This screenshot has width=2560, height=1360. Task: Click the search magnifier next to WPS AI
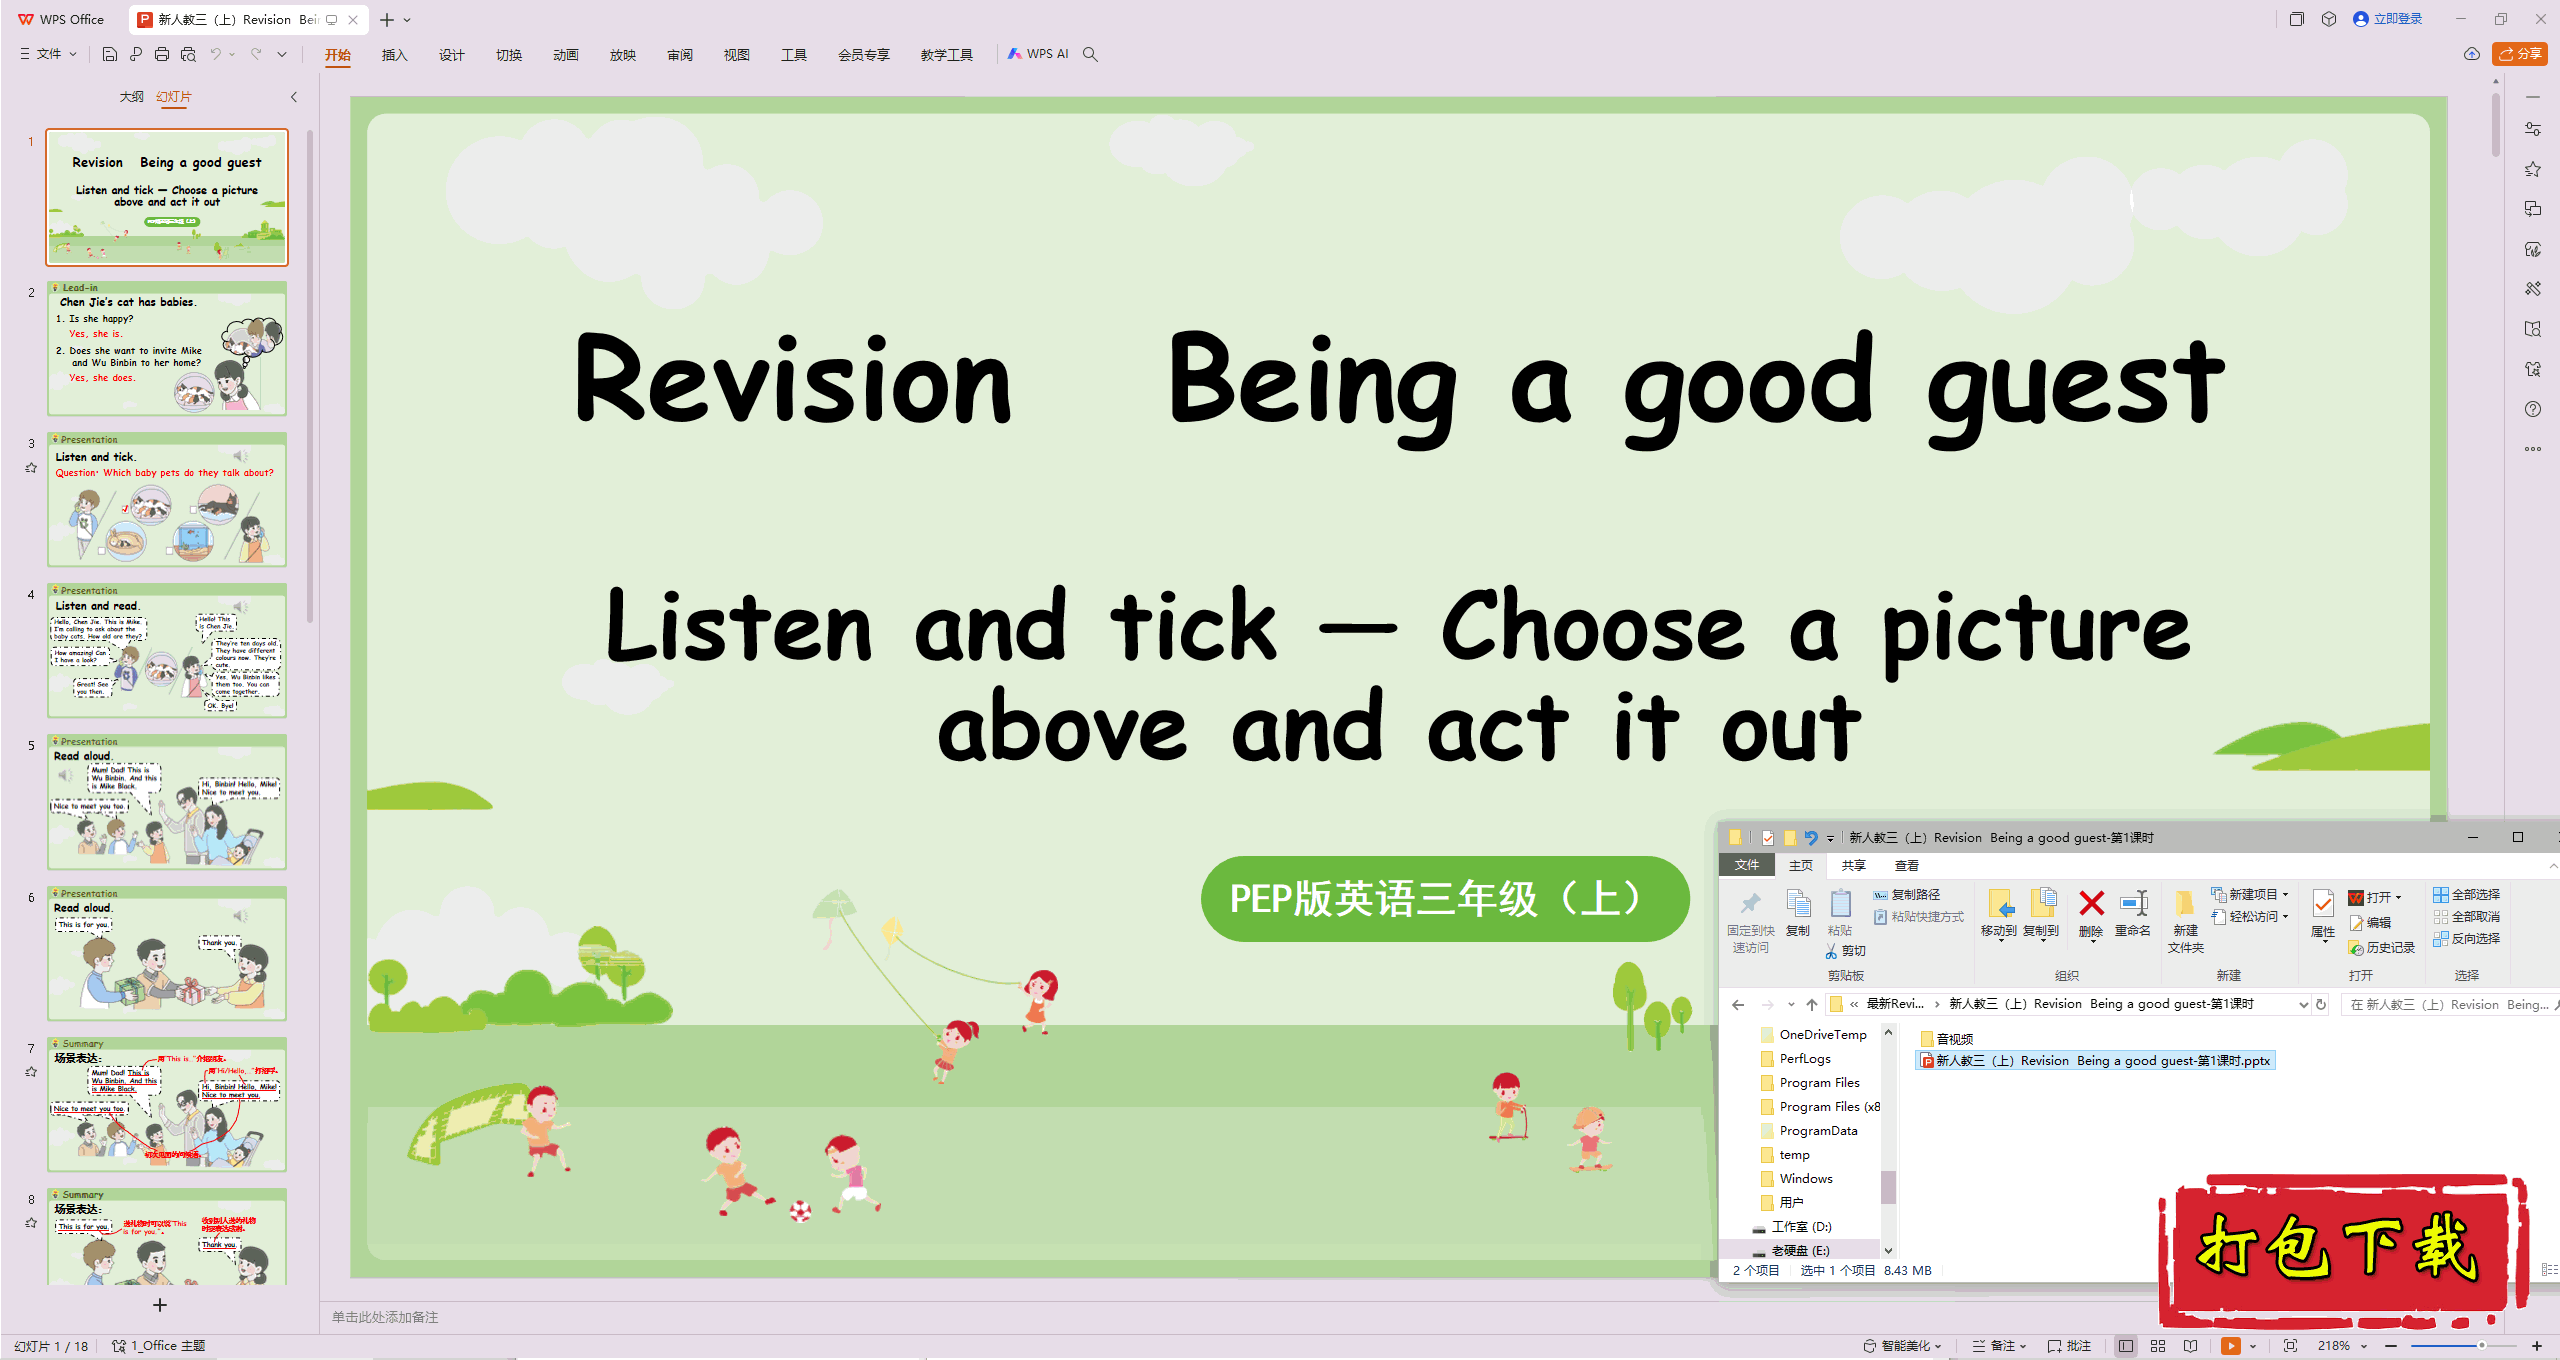tap(1091, 54)
